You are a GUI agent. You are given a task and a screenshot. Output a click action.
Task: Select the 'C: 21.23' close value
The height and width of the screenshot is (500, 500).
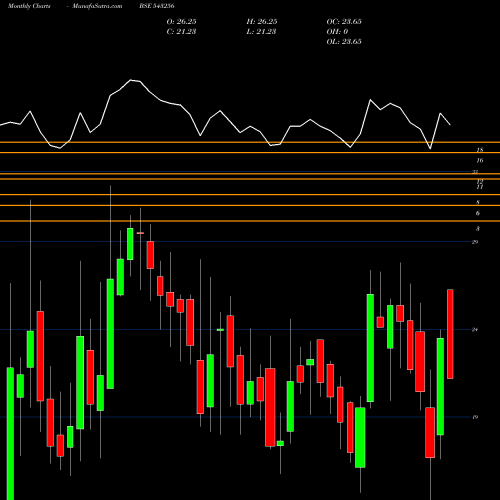coord(181,31)
